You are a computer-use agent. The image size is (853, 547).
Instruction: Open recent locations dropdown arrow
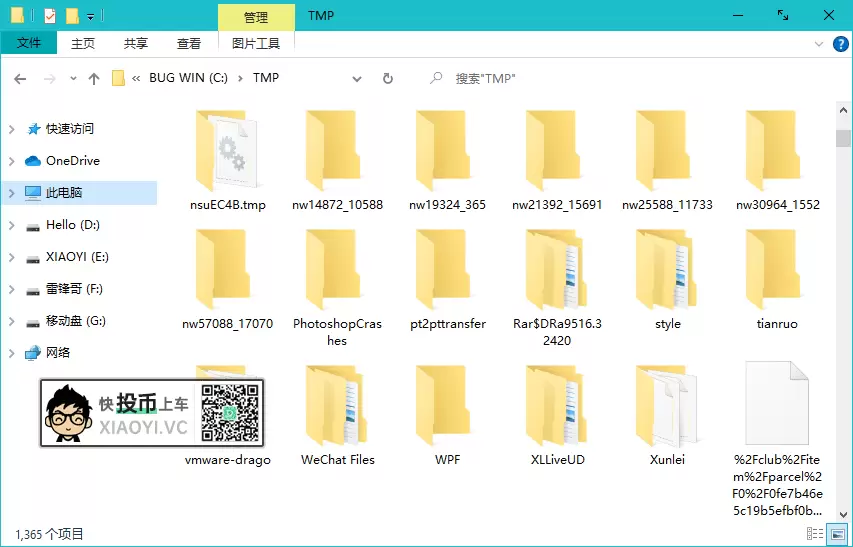point(73,79)
